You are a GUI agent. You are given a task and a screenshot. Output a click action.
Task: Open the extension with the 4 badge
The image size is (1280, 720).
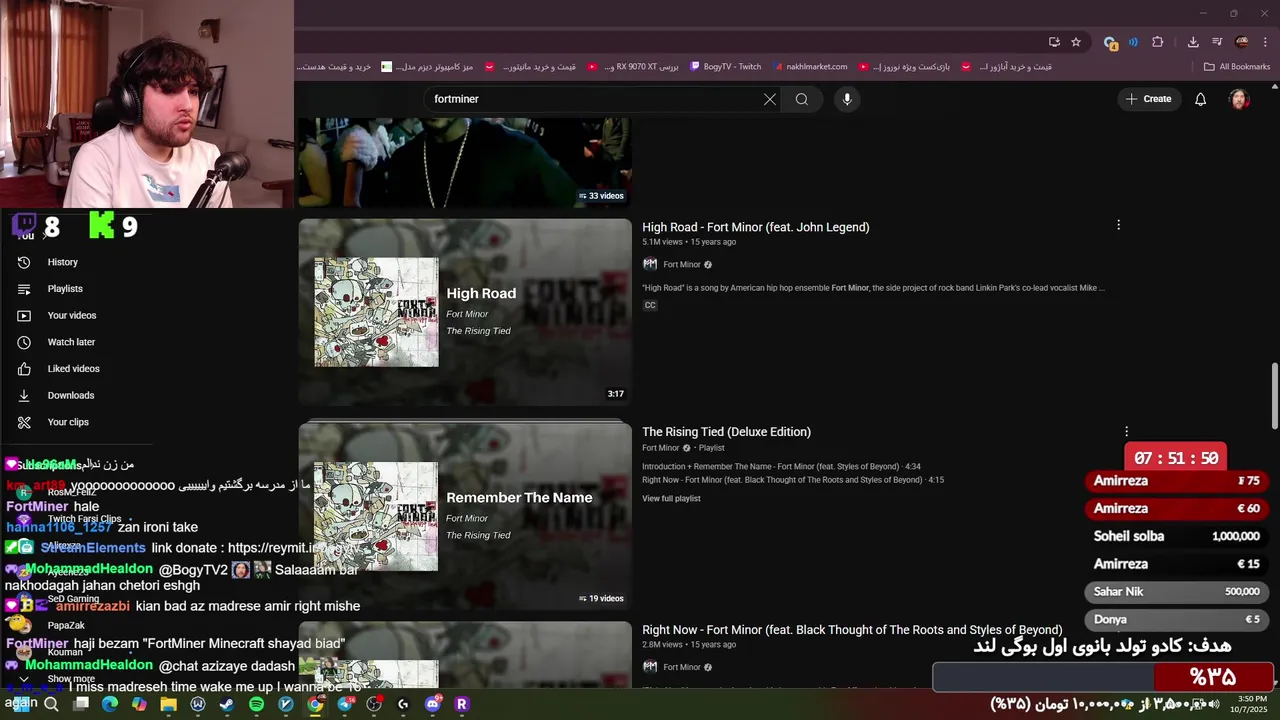point(1110,42)
